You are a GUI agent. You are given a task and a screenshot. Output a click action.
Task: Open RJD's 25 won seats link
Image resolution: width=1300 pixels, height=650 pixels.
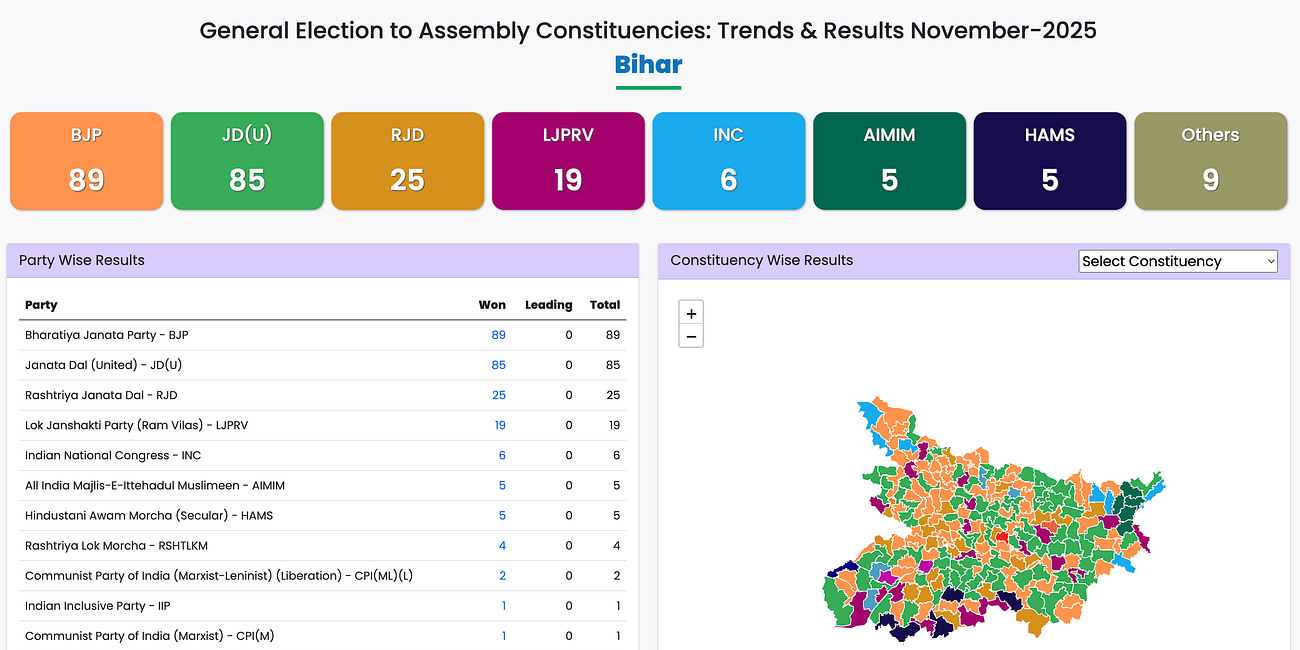(x=498, y=395)
